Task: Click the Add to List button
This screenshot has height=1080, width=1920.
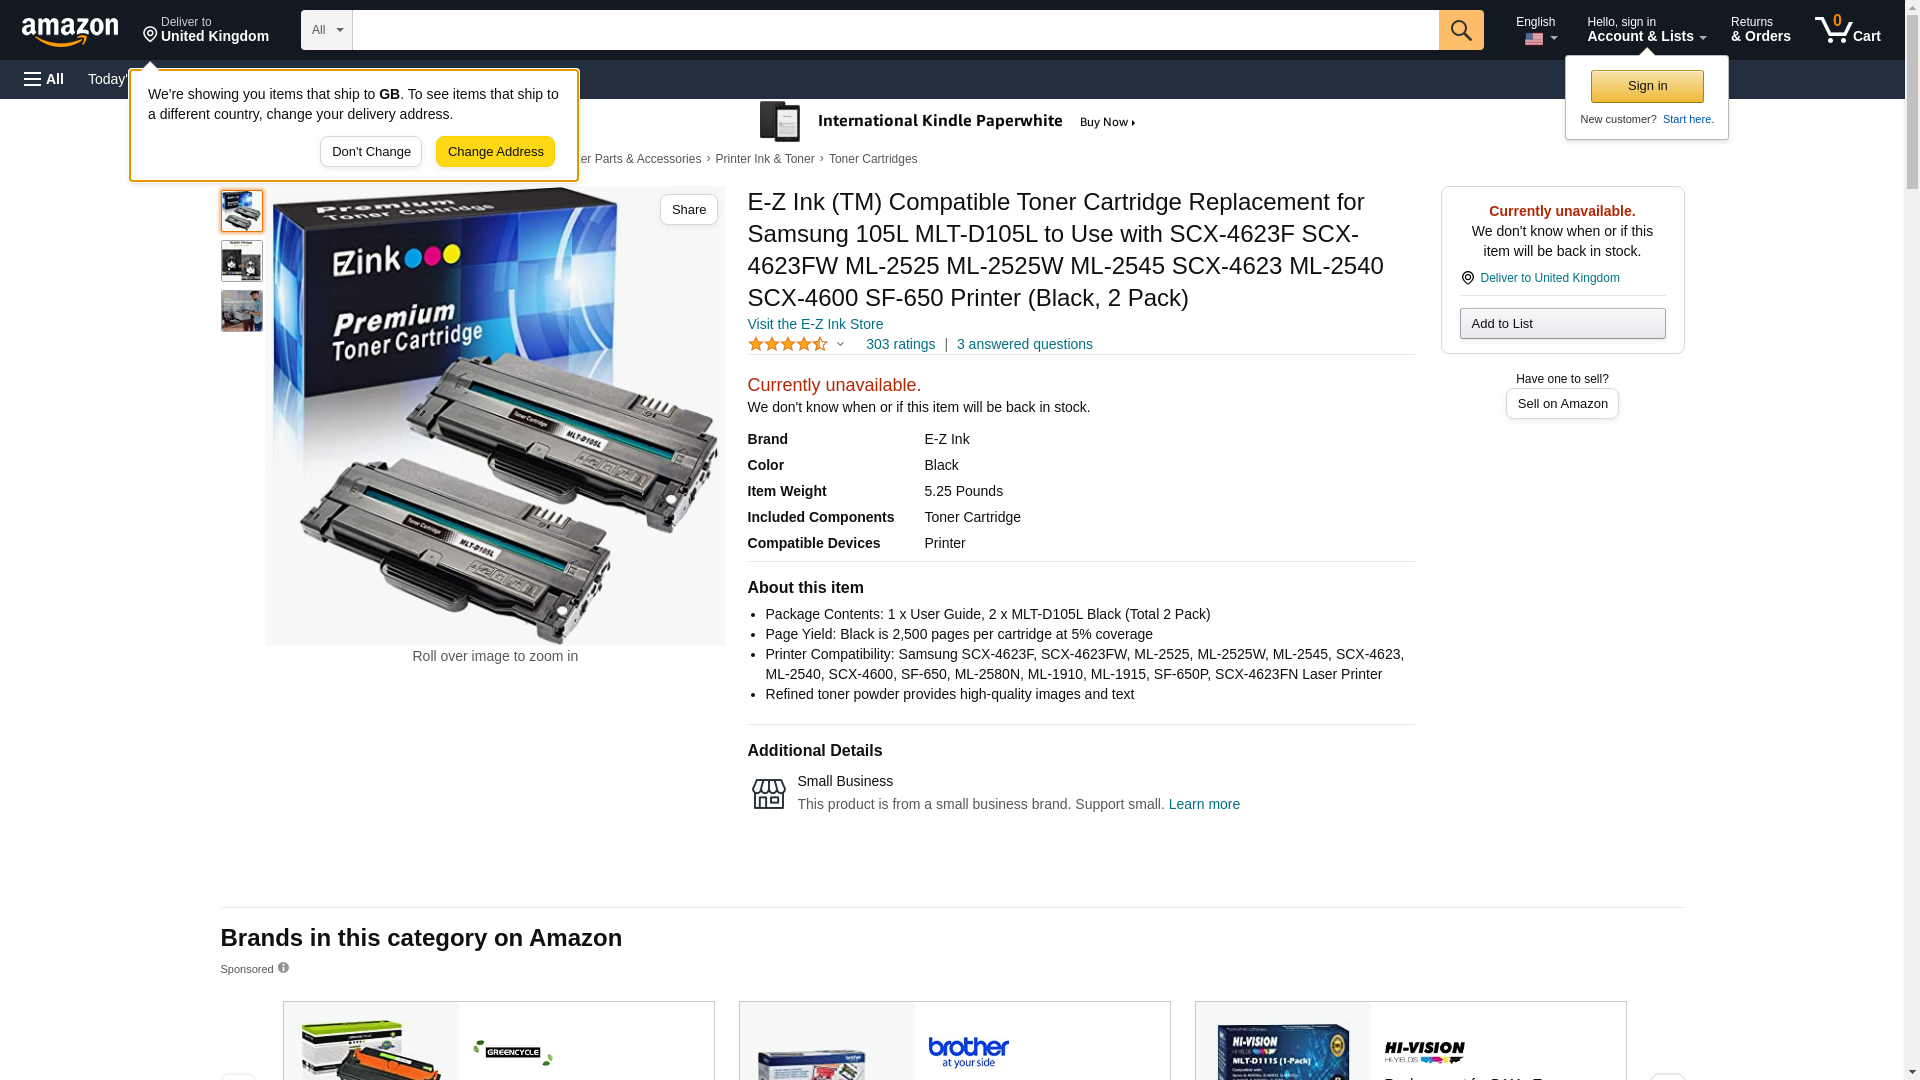Action: [1562, 323]
